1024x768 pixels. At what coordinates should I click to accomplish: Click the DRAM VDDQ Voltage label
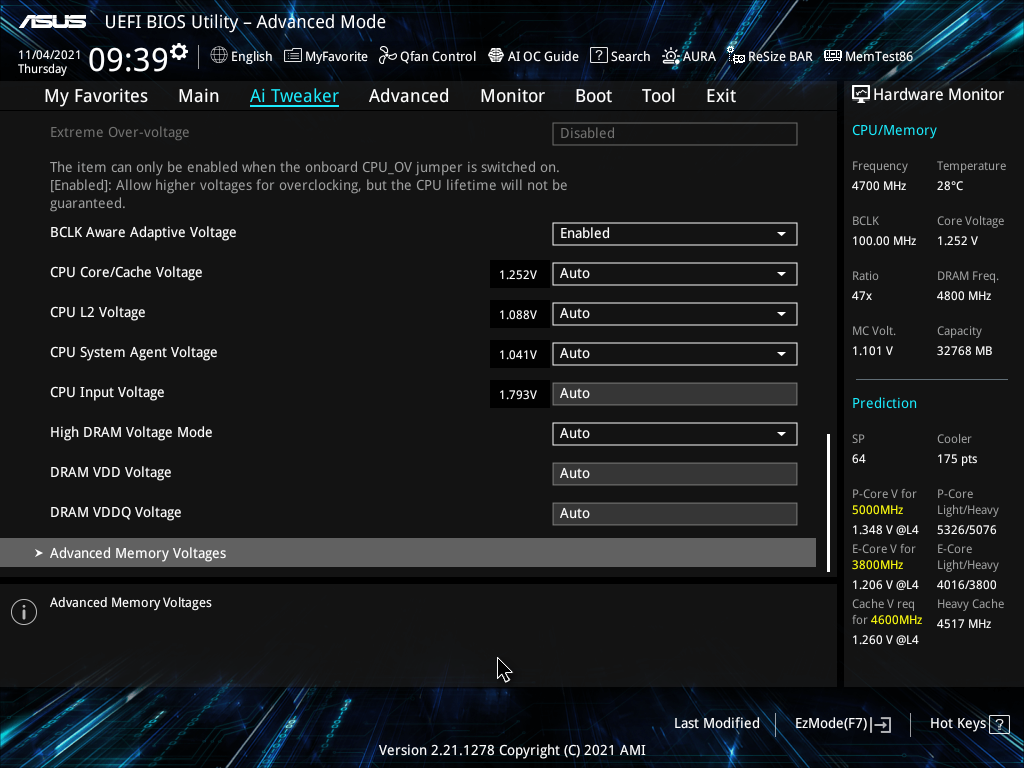(116, 513)
